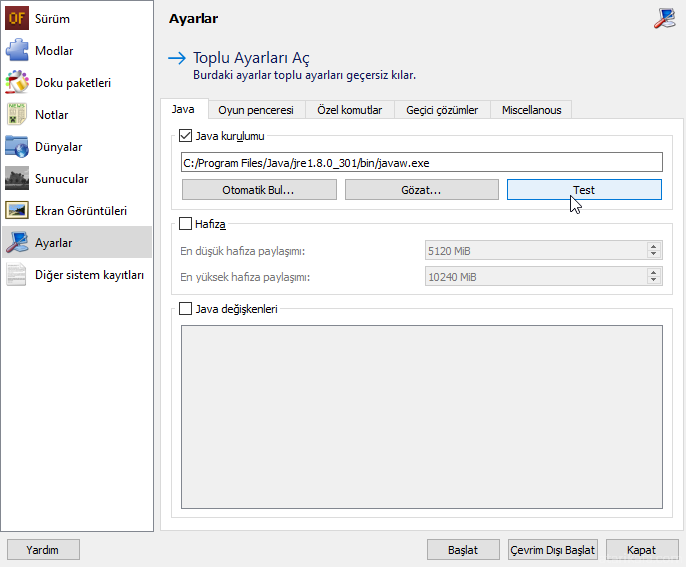Image resolution: width=686 pixels, height=567 pixels.
Task: Click the Kapat button
Action: tap(642, 550)
